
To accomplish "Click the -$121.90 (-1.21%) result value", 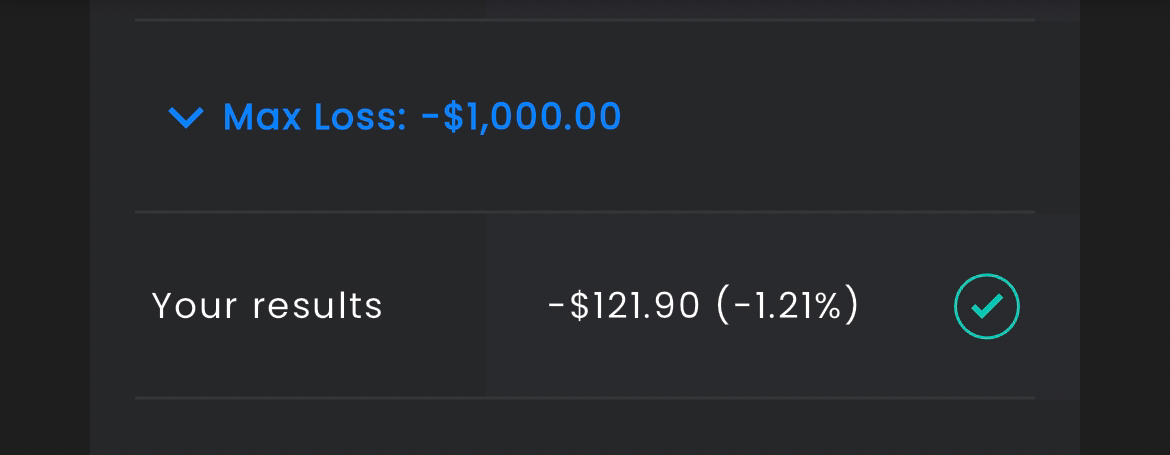I will point(703,307).
